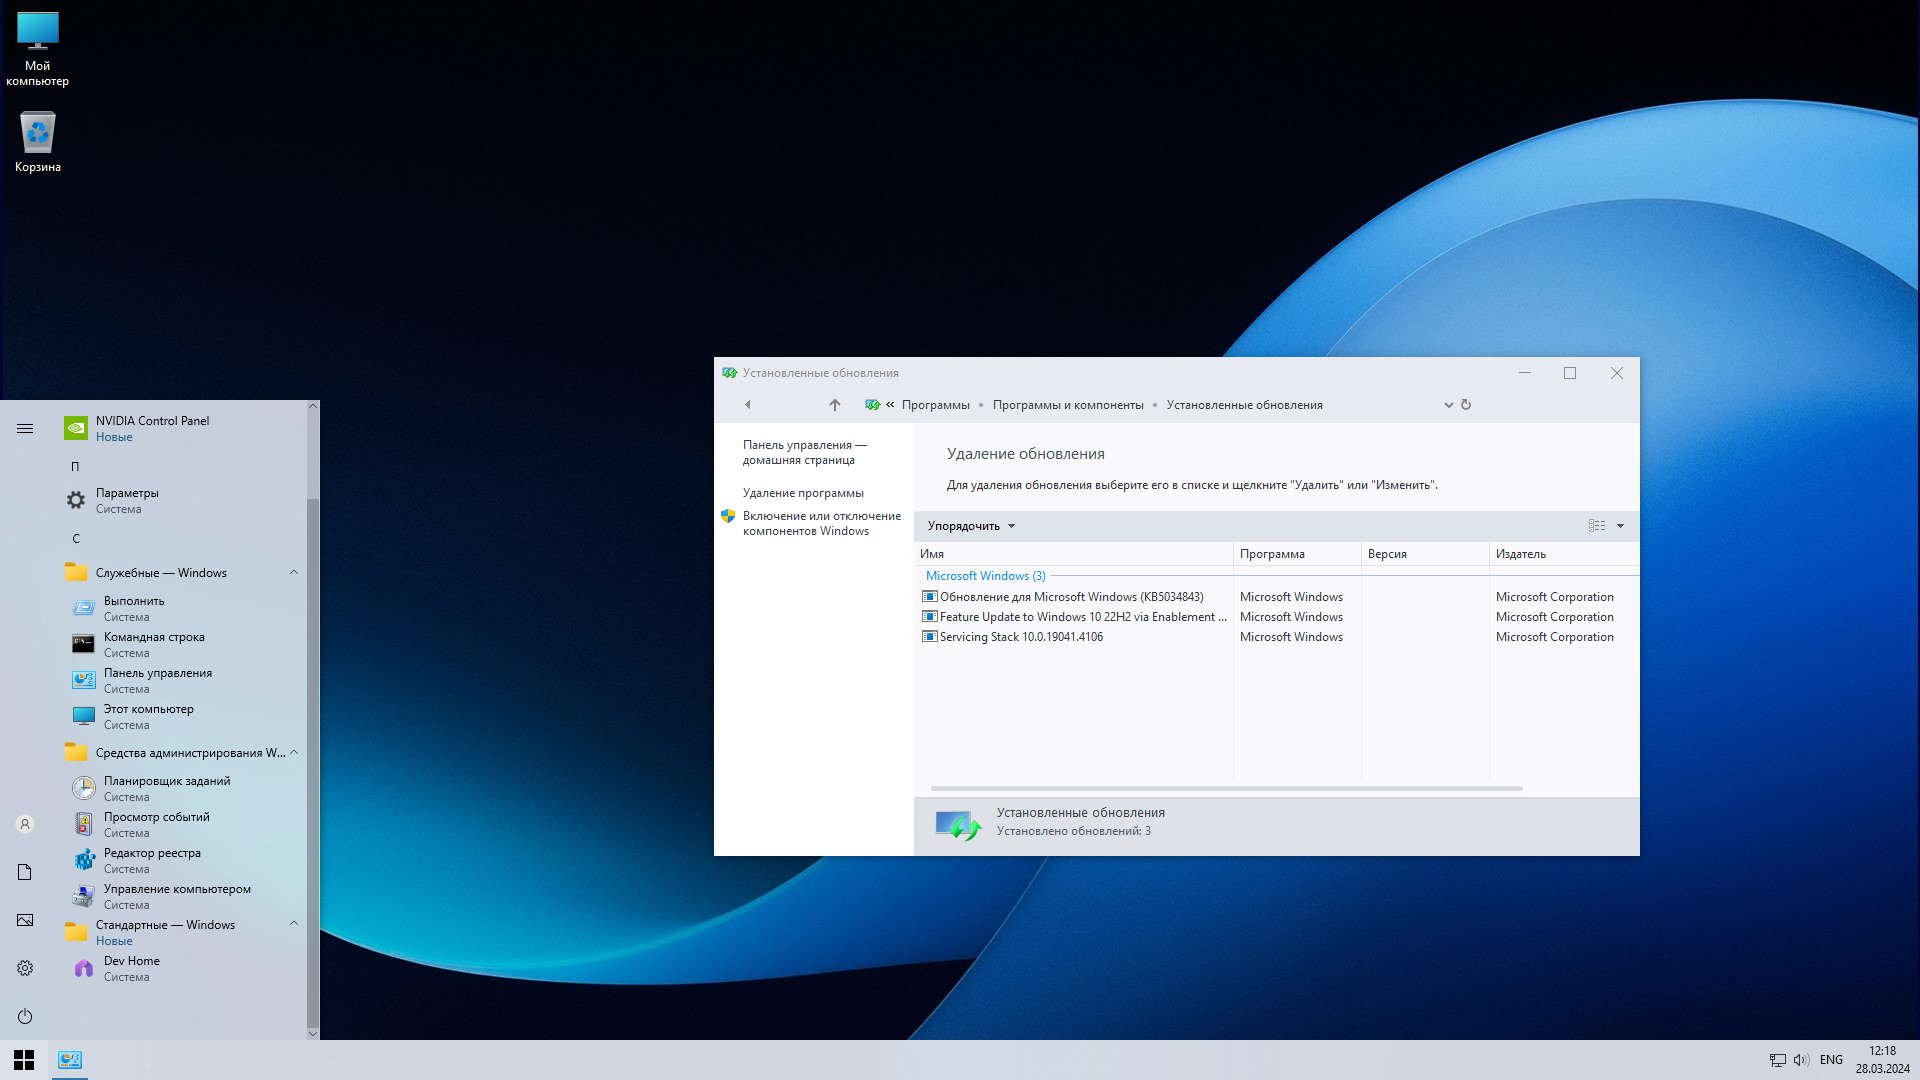Click the power icon in Start sidebar
Viewport: 1920px width, 1080px height.
click(x=25, y=1016)
